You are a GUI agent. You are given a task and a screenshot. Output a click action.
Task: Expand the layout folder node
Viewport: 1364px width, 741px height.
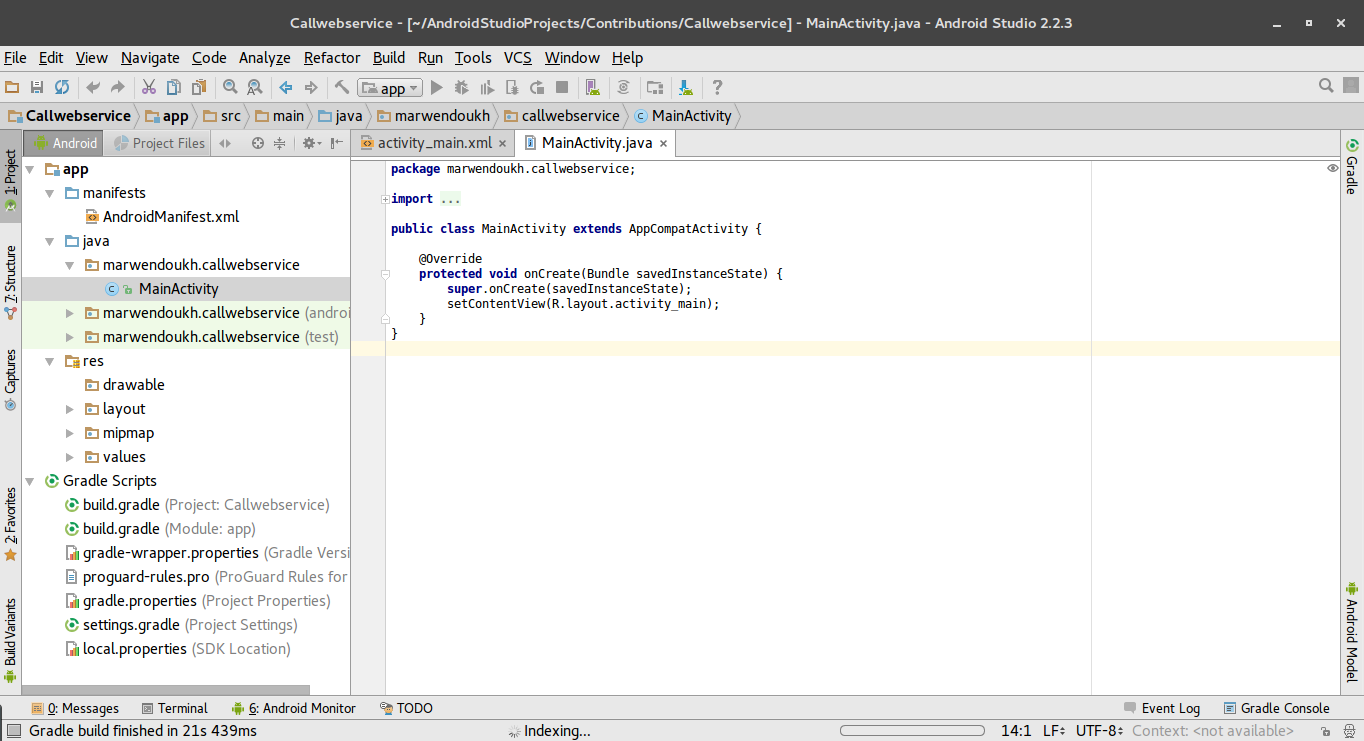click(x=70, y=409)
